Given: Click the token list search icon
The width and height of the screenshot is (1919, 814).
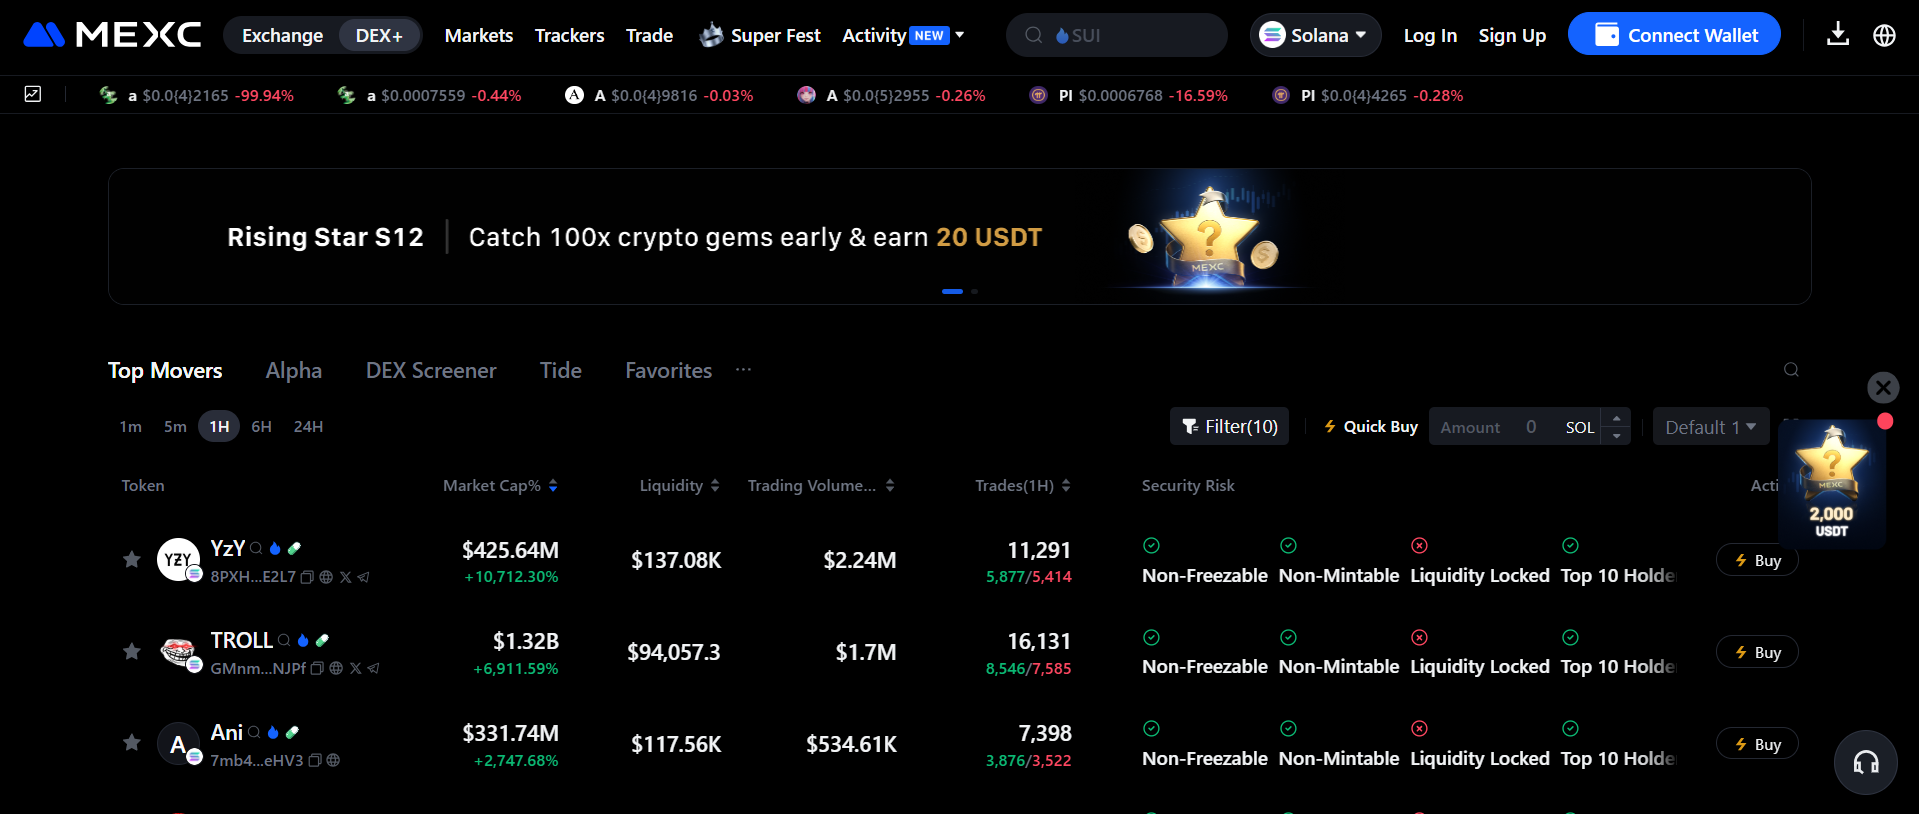Looking at the screenshot, I should (x=1791, y=370).
